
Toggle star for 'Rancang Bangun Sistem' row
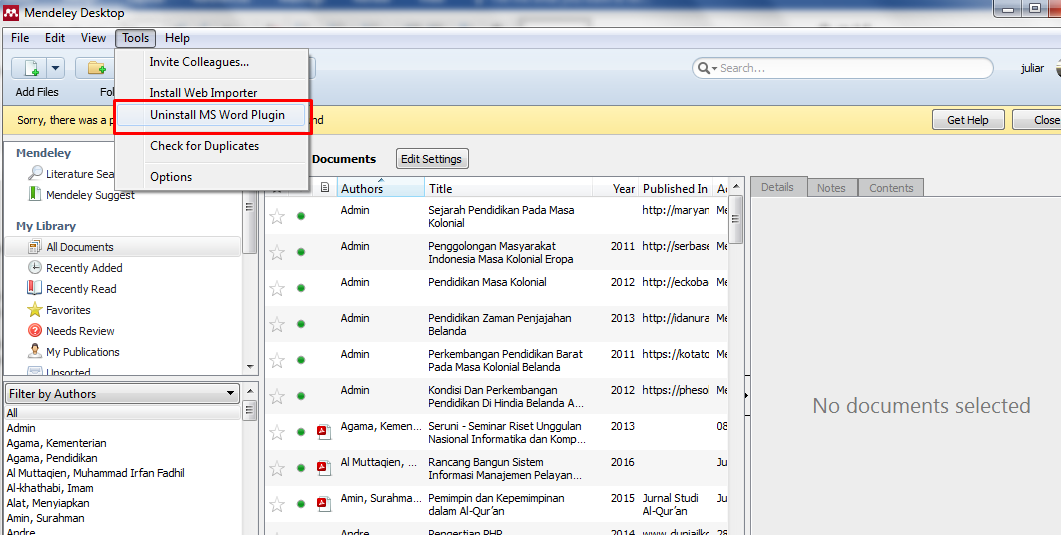[x=277, y=468]
